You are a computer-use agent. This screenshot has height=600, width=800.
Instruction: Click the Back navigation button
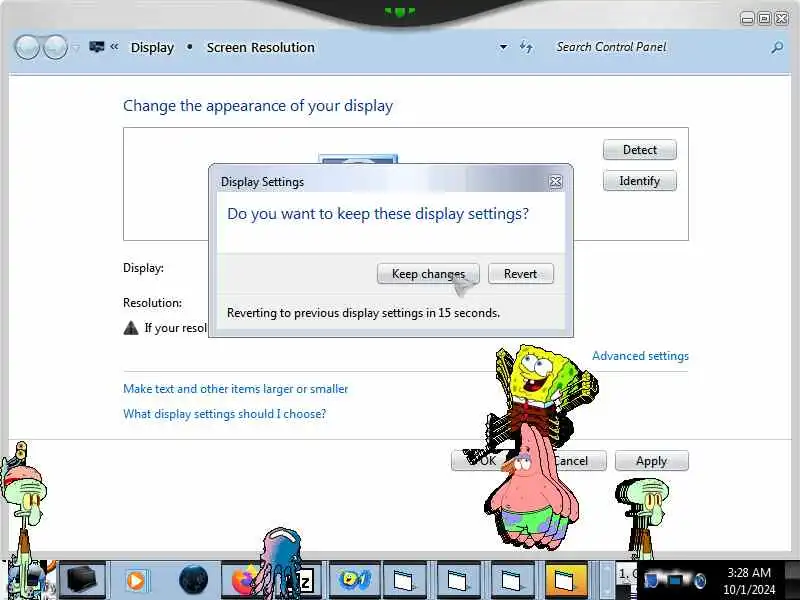[27, 47]
